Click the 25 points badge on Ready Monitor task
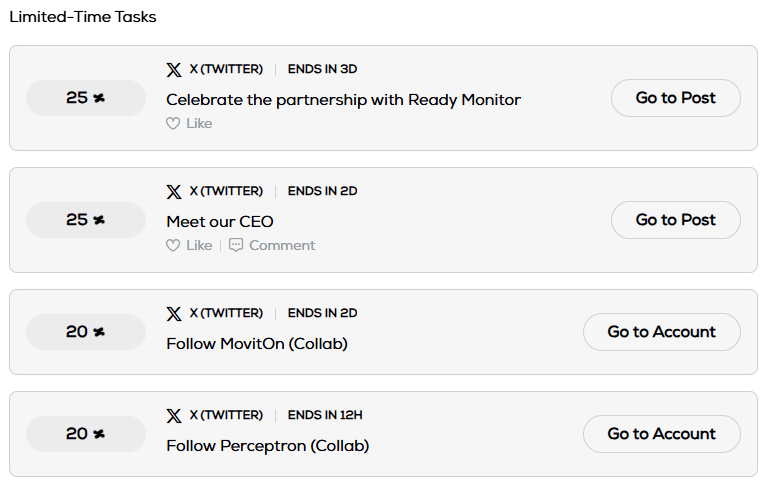 [84, 98]
